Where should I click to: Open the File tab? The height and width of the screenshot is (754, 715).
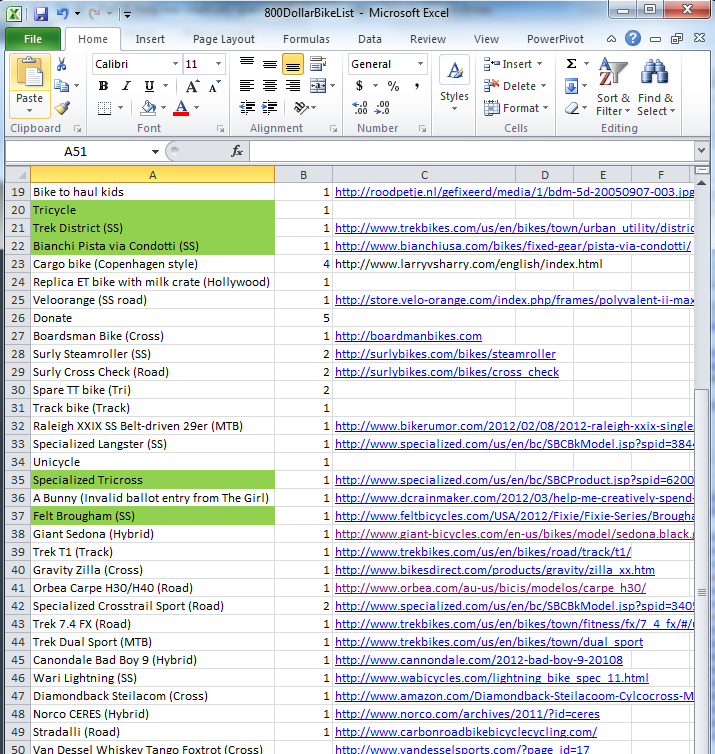33,39
